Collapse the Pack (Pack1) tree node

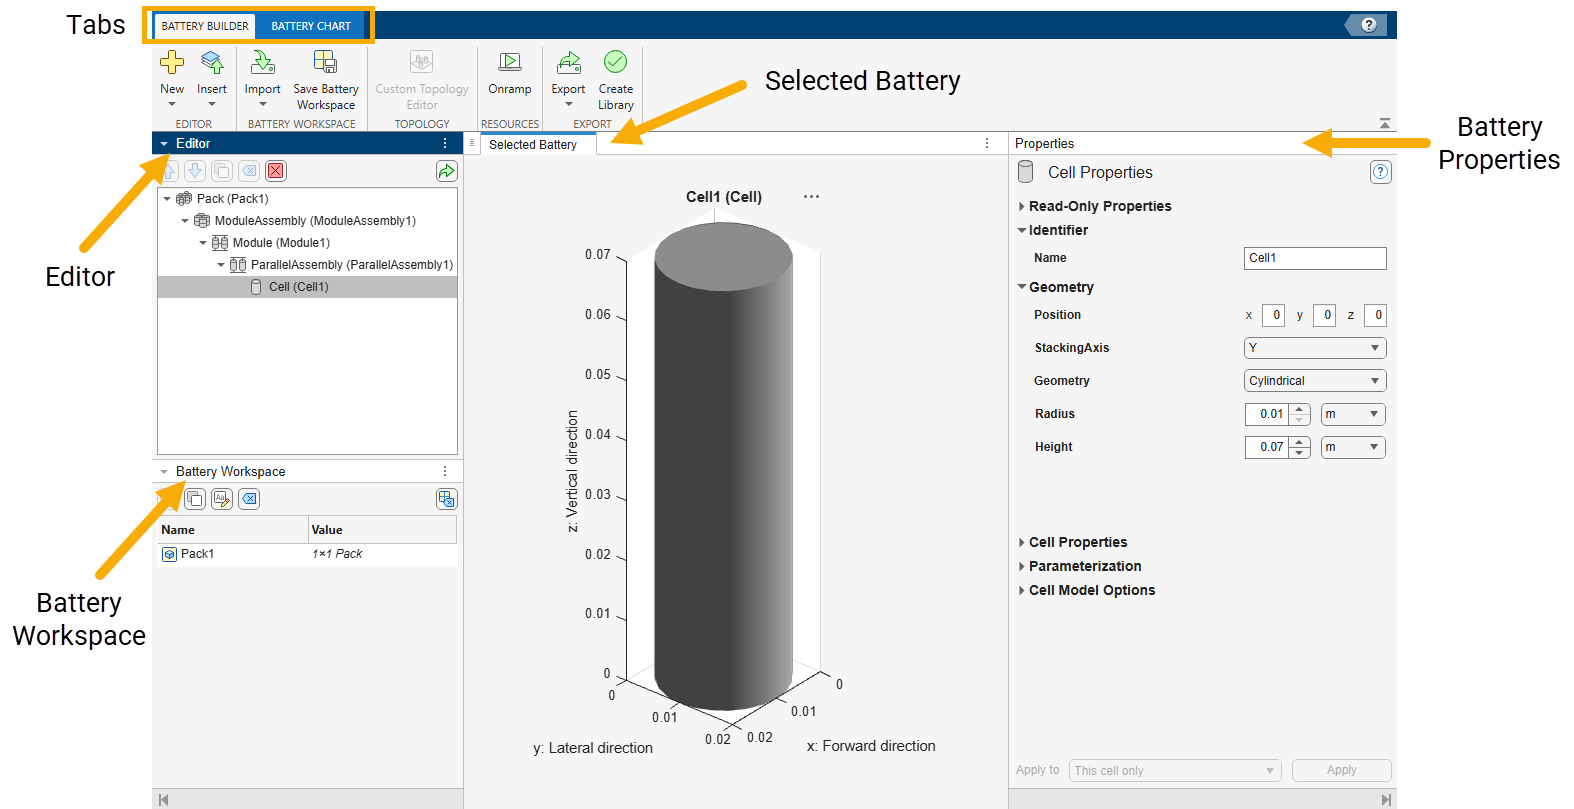pyautogui.click(x=167, y=199)
